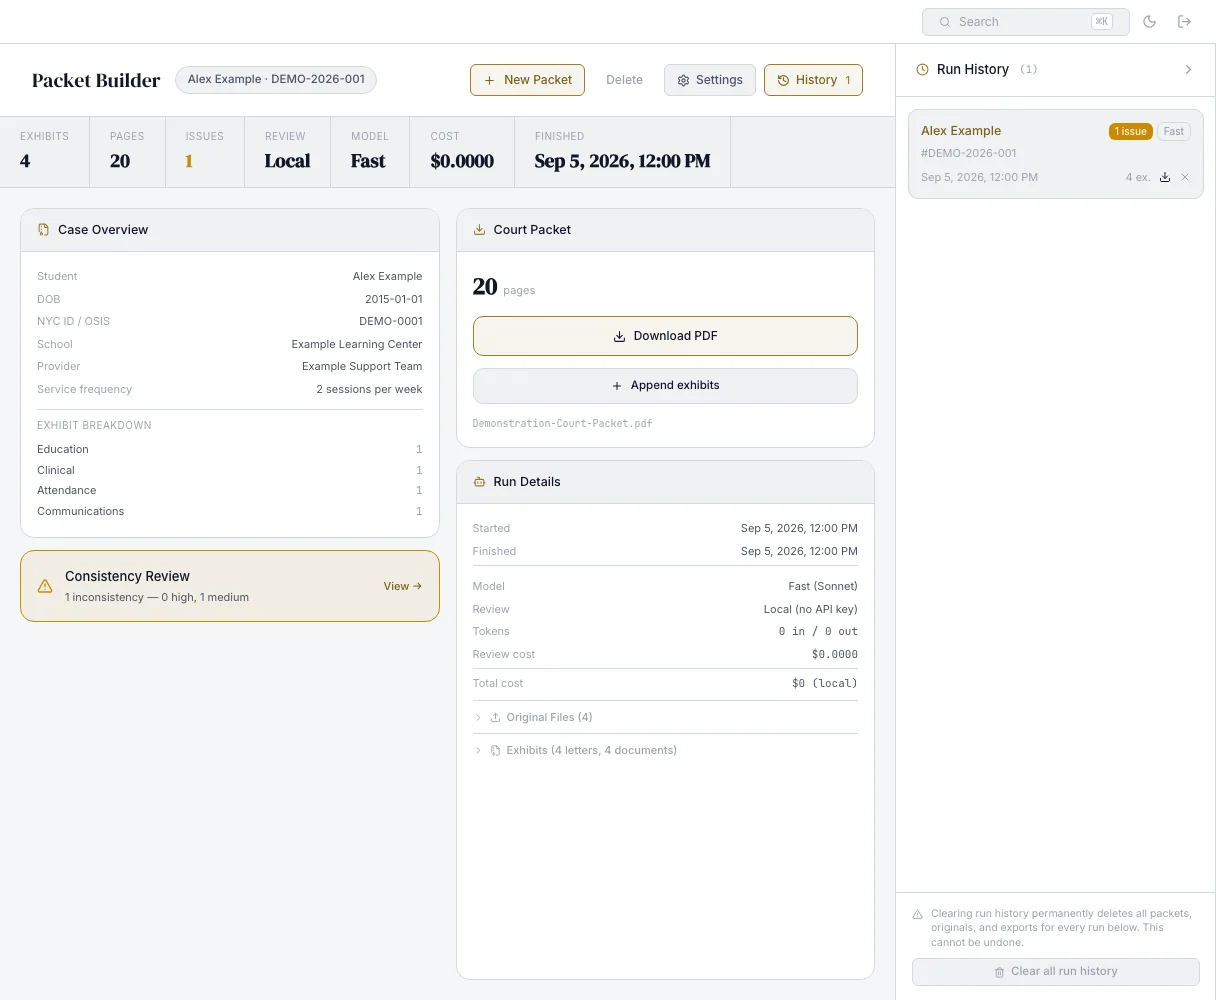Expand Exhibits (4 letters, 4 documents)
The width and height of the screenshot is (1216, 1000).
(665, 750)
